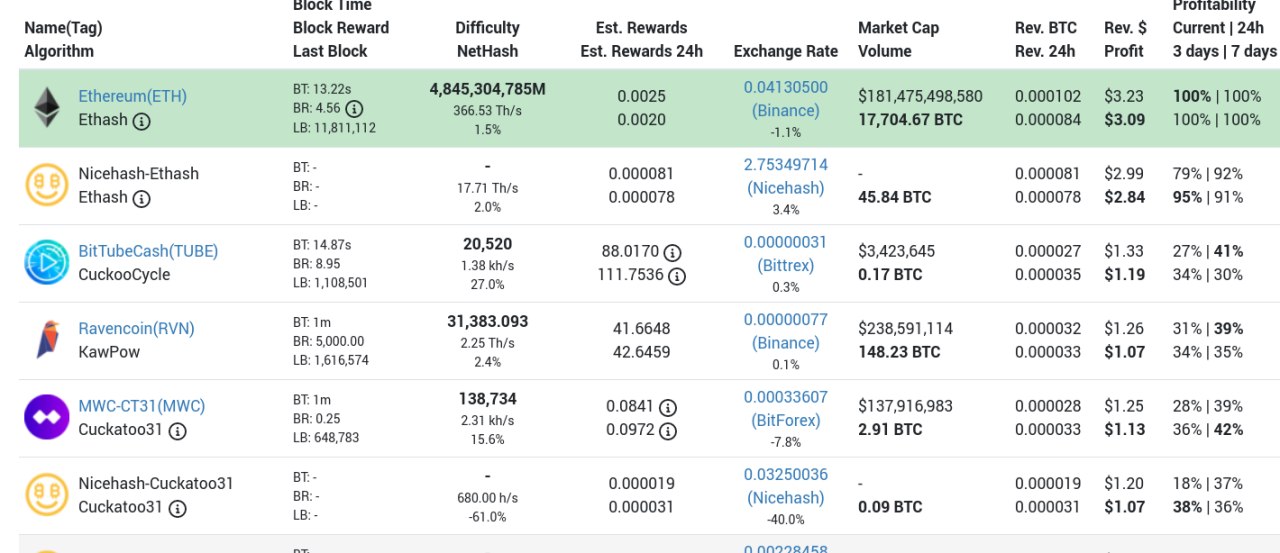The width and height of the screenshot is (1280, 553).
Task: Click the Profitability column header
Action: click(1225, 28)
